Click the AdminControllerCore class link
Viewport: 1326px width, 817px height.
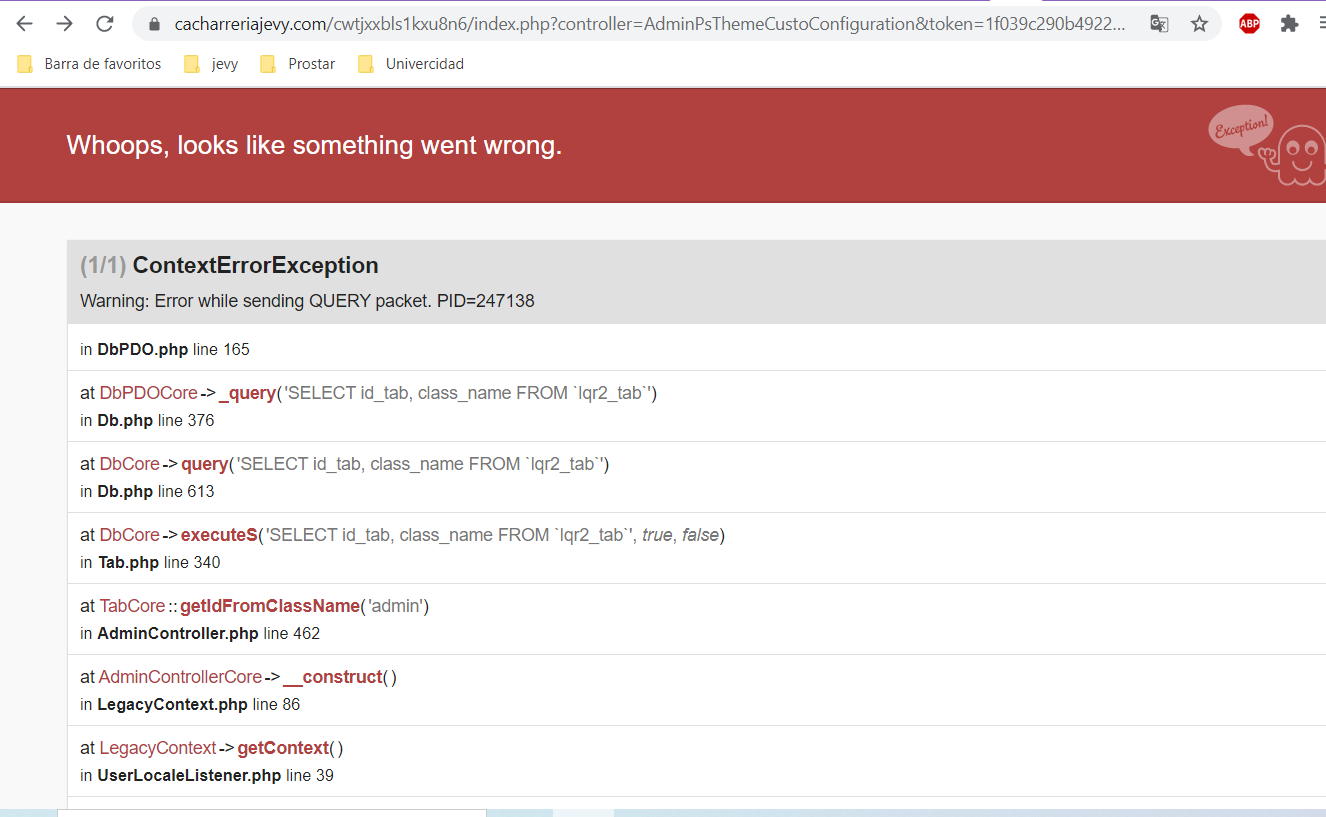tap(180, 677)
